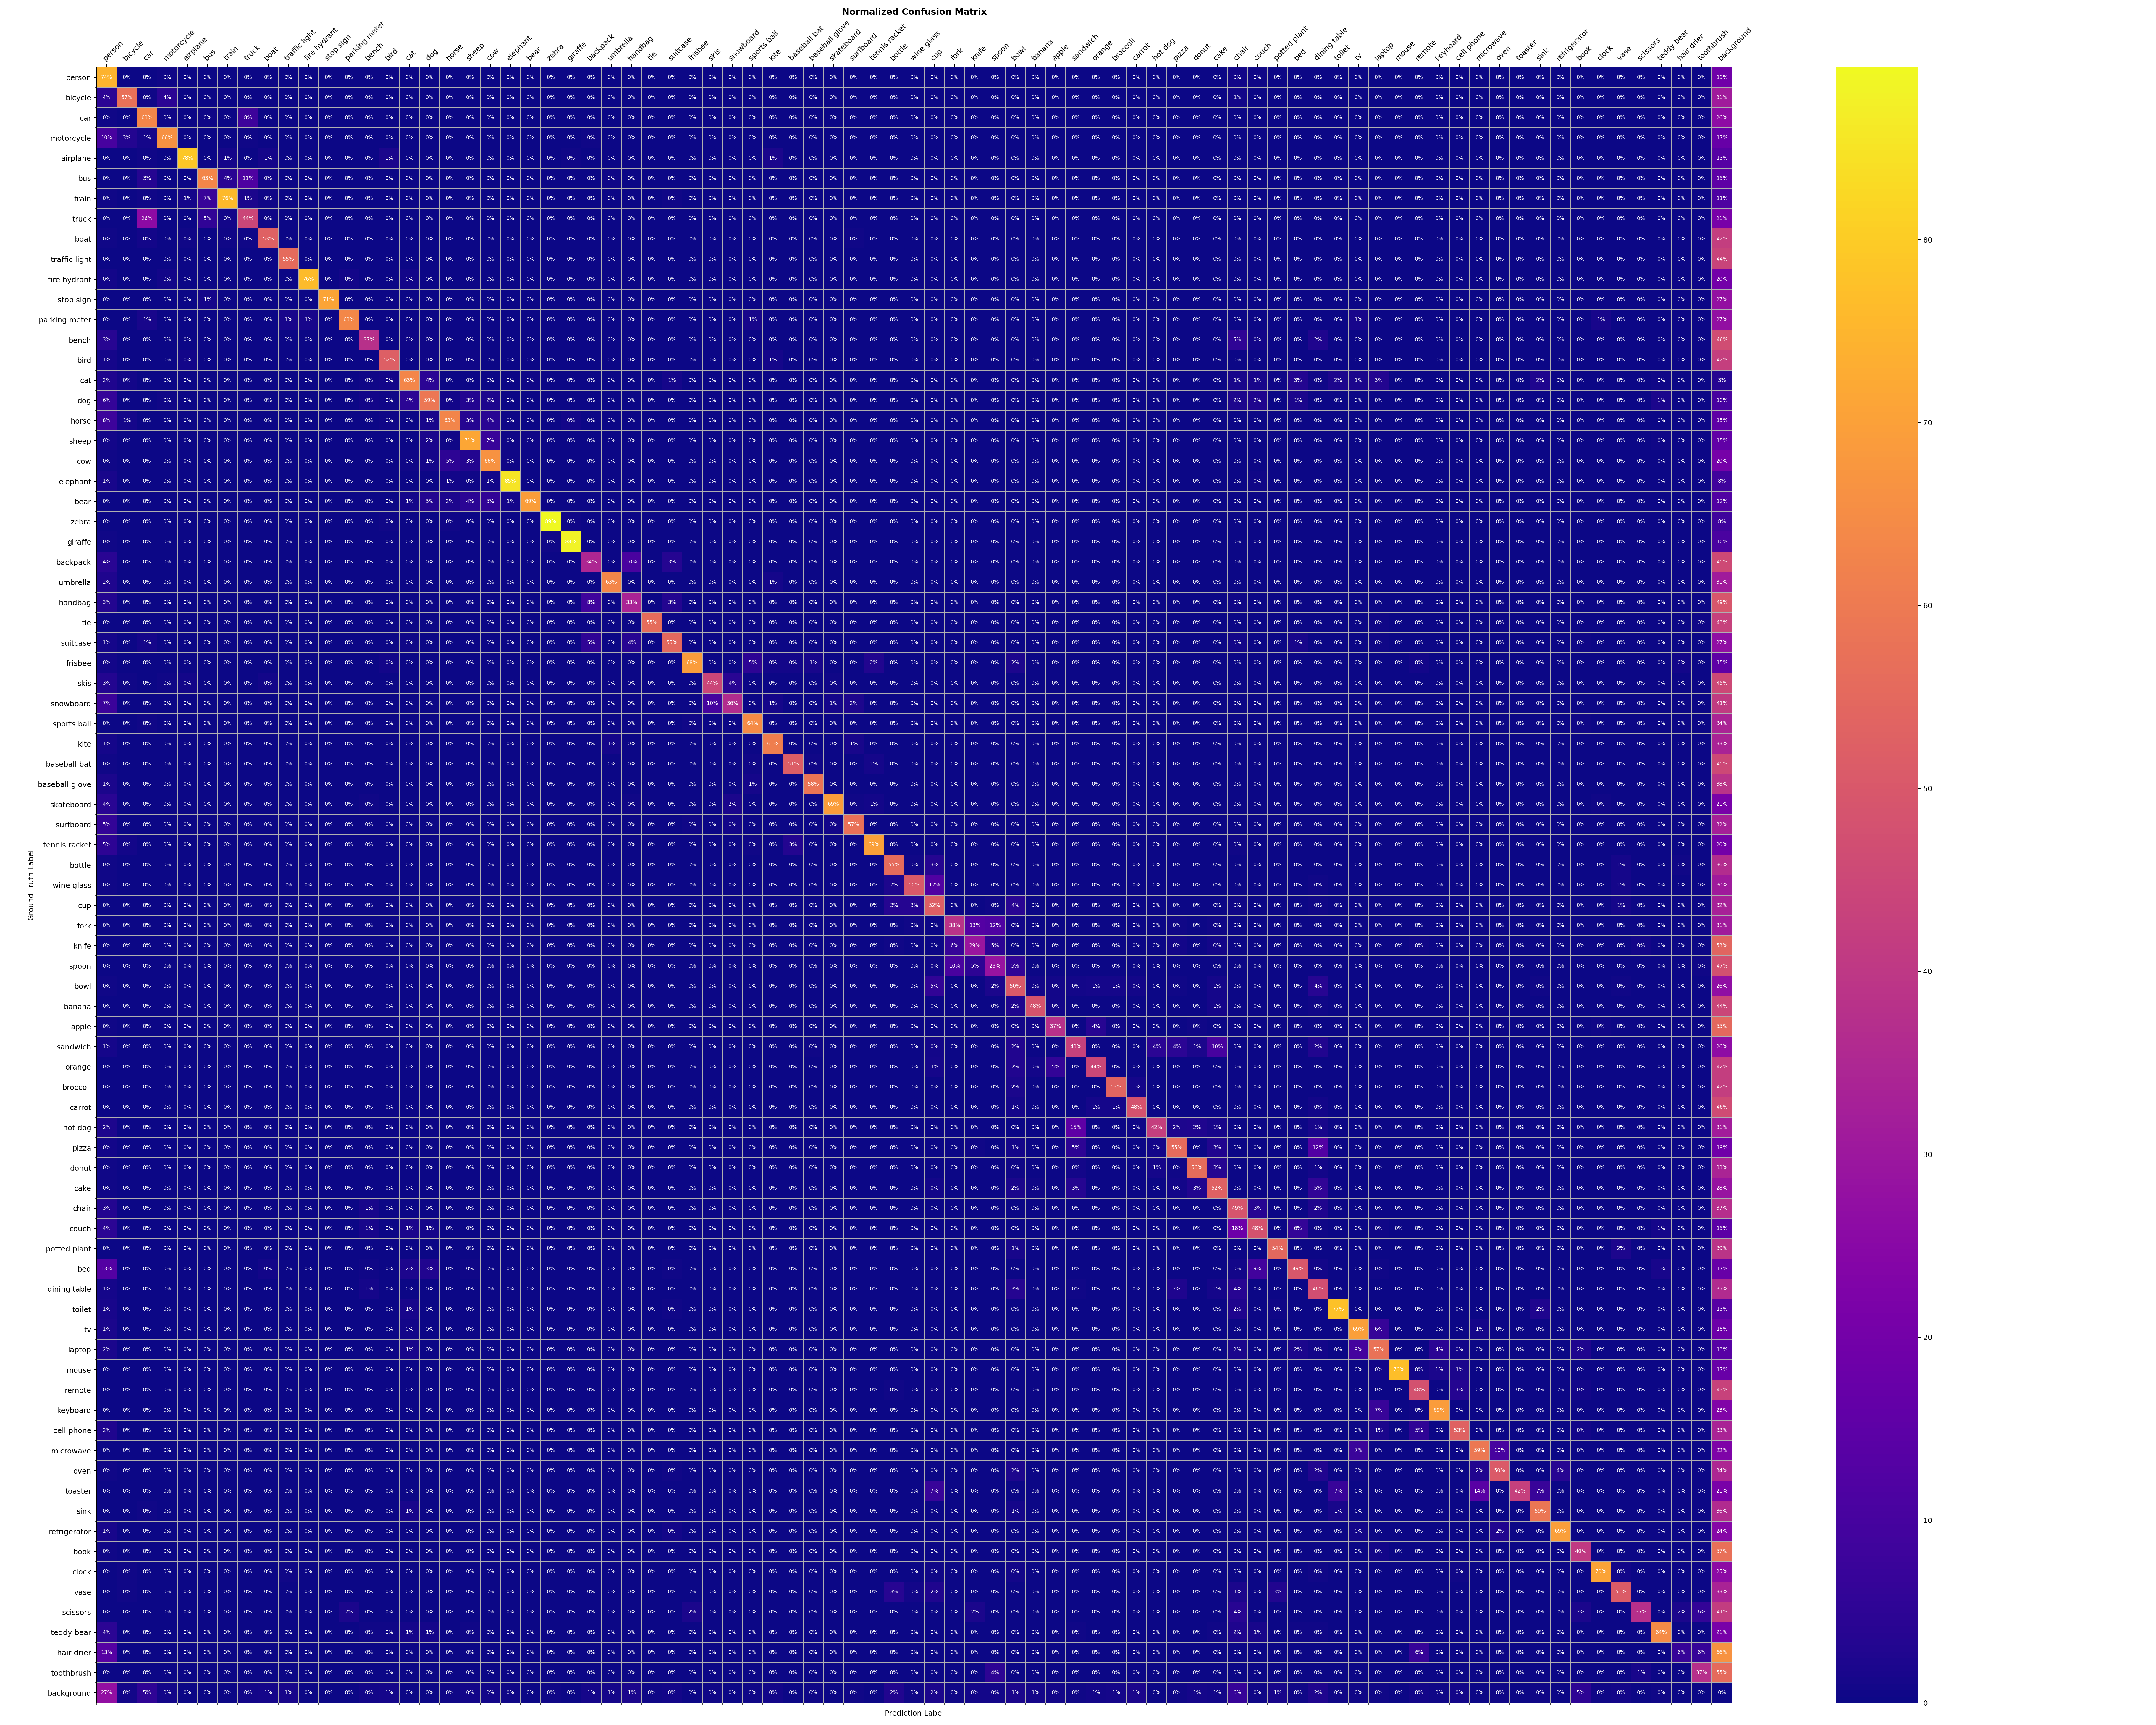Click the "traffic light" row label on the left axis
2156x1725 pixels.
pos(71,259)
